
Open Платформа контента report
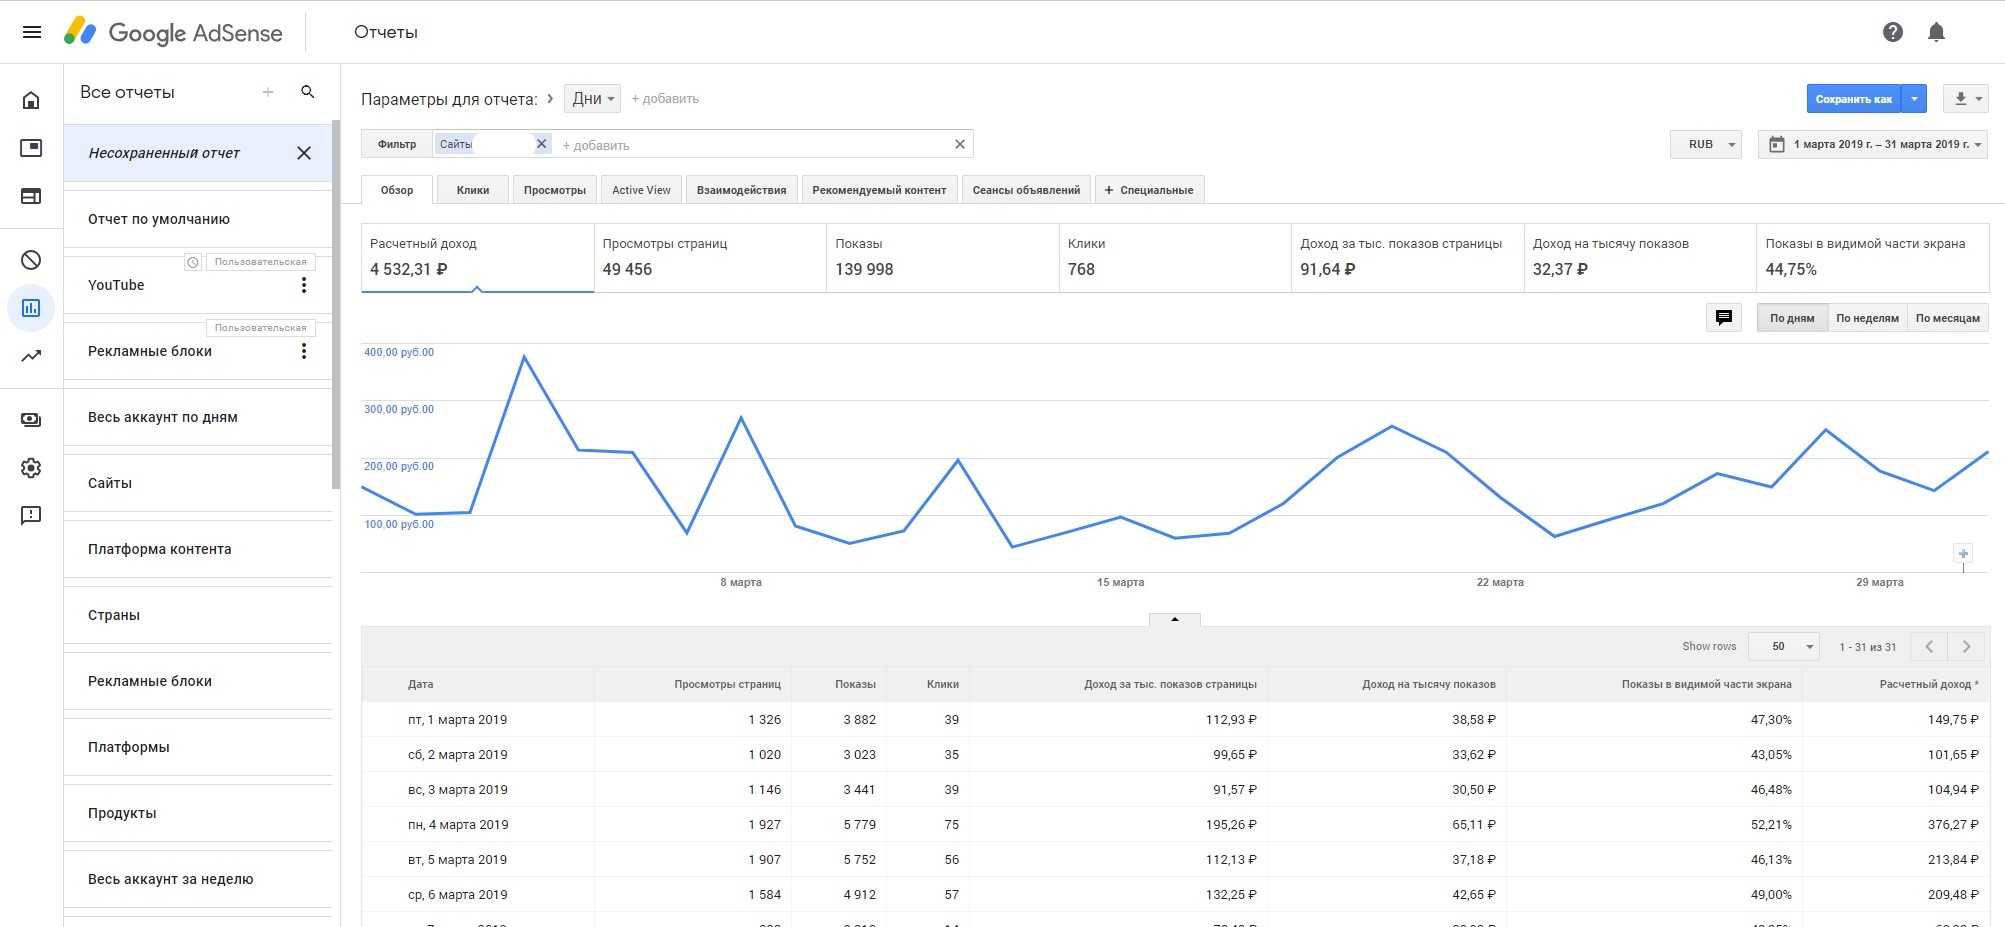[198, 549]
